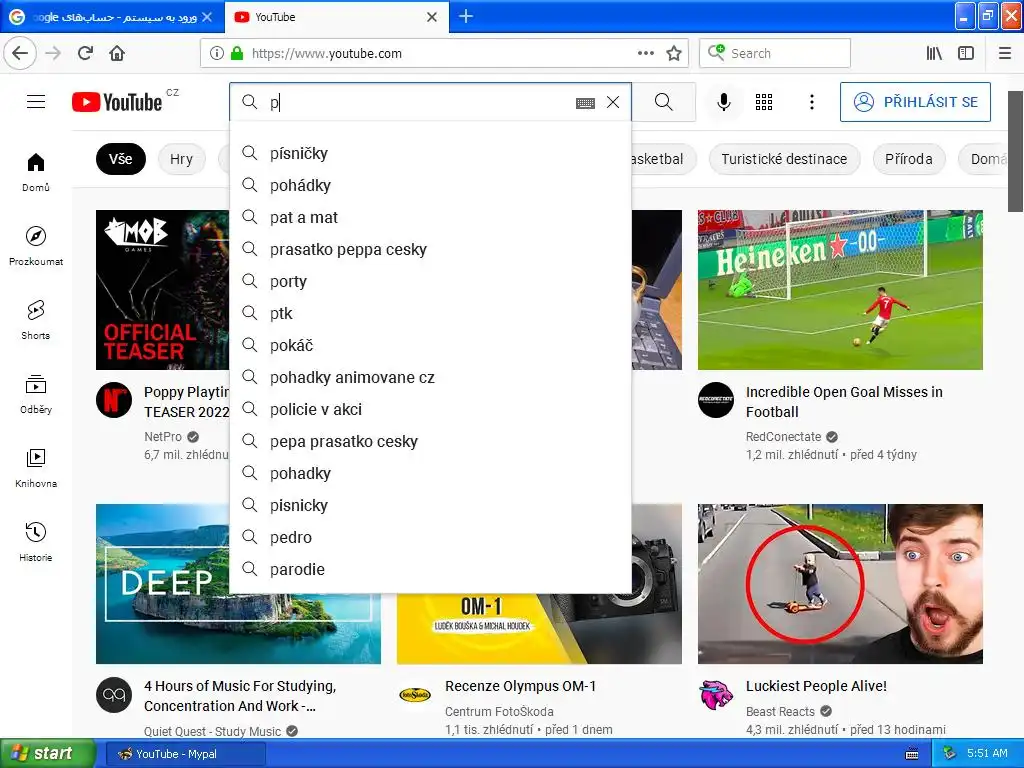The image size is (1024, 768).
Task: Click the RedConectate channel avatar
Action: tap(716, 400)
